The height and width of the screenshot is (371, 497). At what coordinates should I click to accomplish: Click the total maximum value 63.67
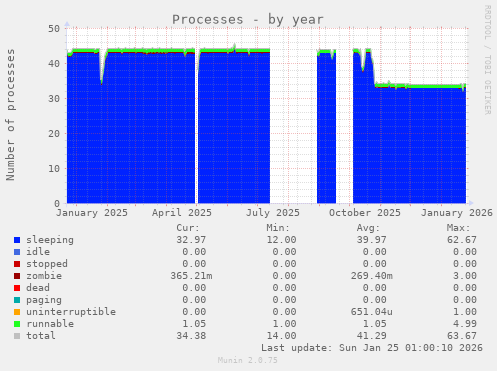coord(461,336)
